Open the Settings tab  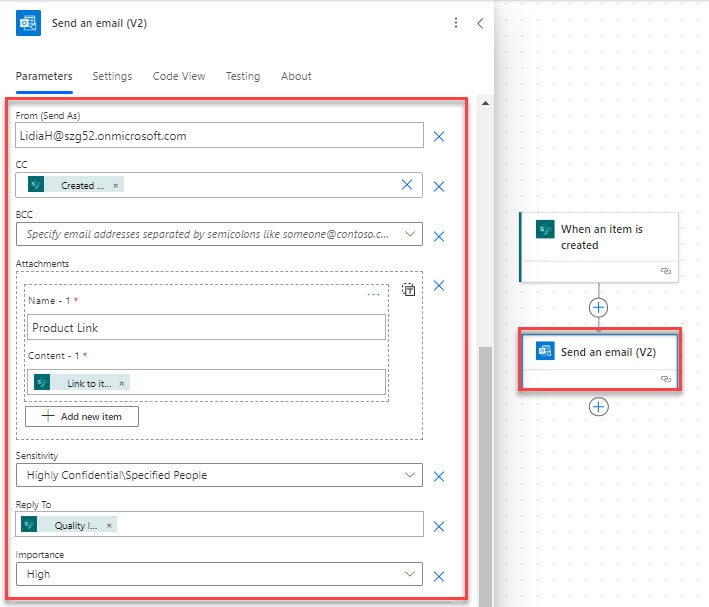click(112, 76)
